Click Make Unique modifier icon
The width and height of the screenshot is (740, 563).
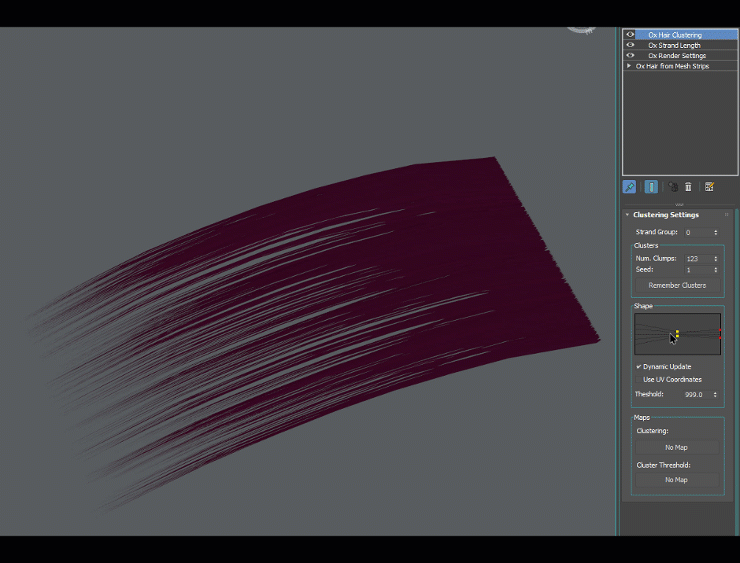click(673, 187)
